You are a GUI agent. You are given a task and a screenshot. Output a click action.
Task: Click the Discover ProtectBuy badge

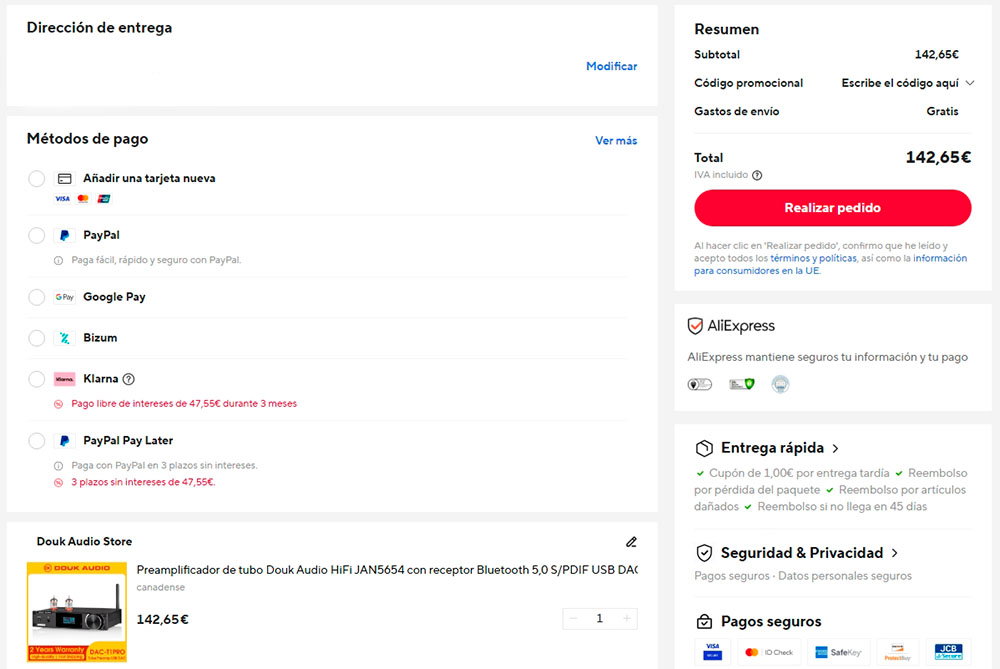click(897, 652)
